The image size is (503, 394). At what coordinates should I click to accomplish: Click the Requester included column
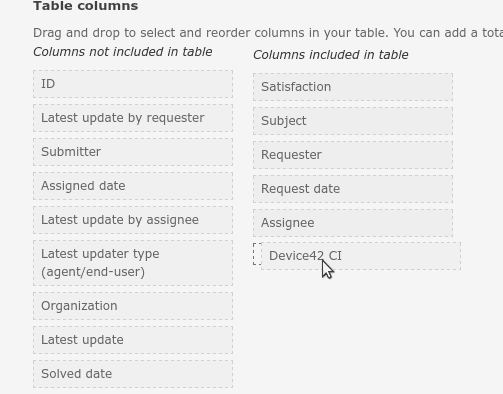pyautogui.click(x=353, y=155)
